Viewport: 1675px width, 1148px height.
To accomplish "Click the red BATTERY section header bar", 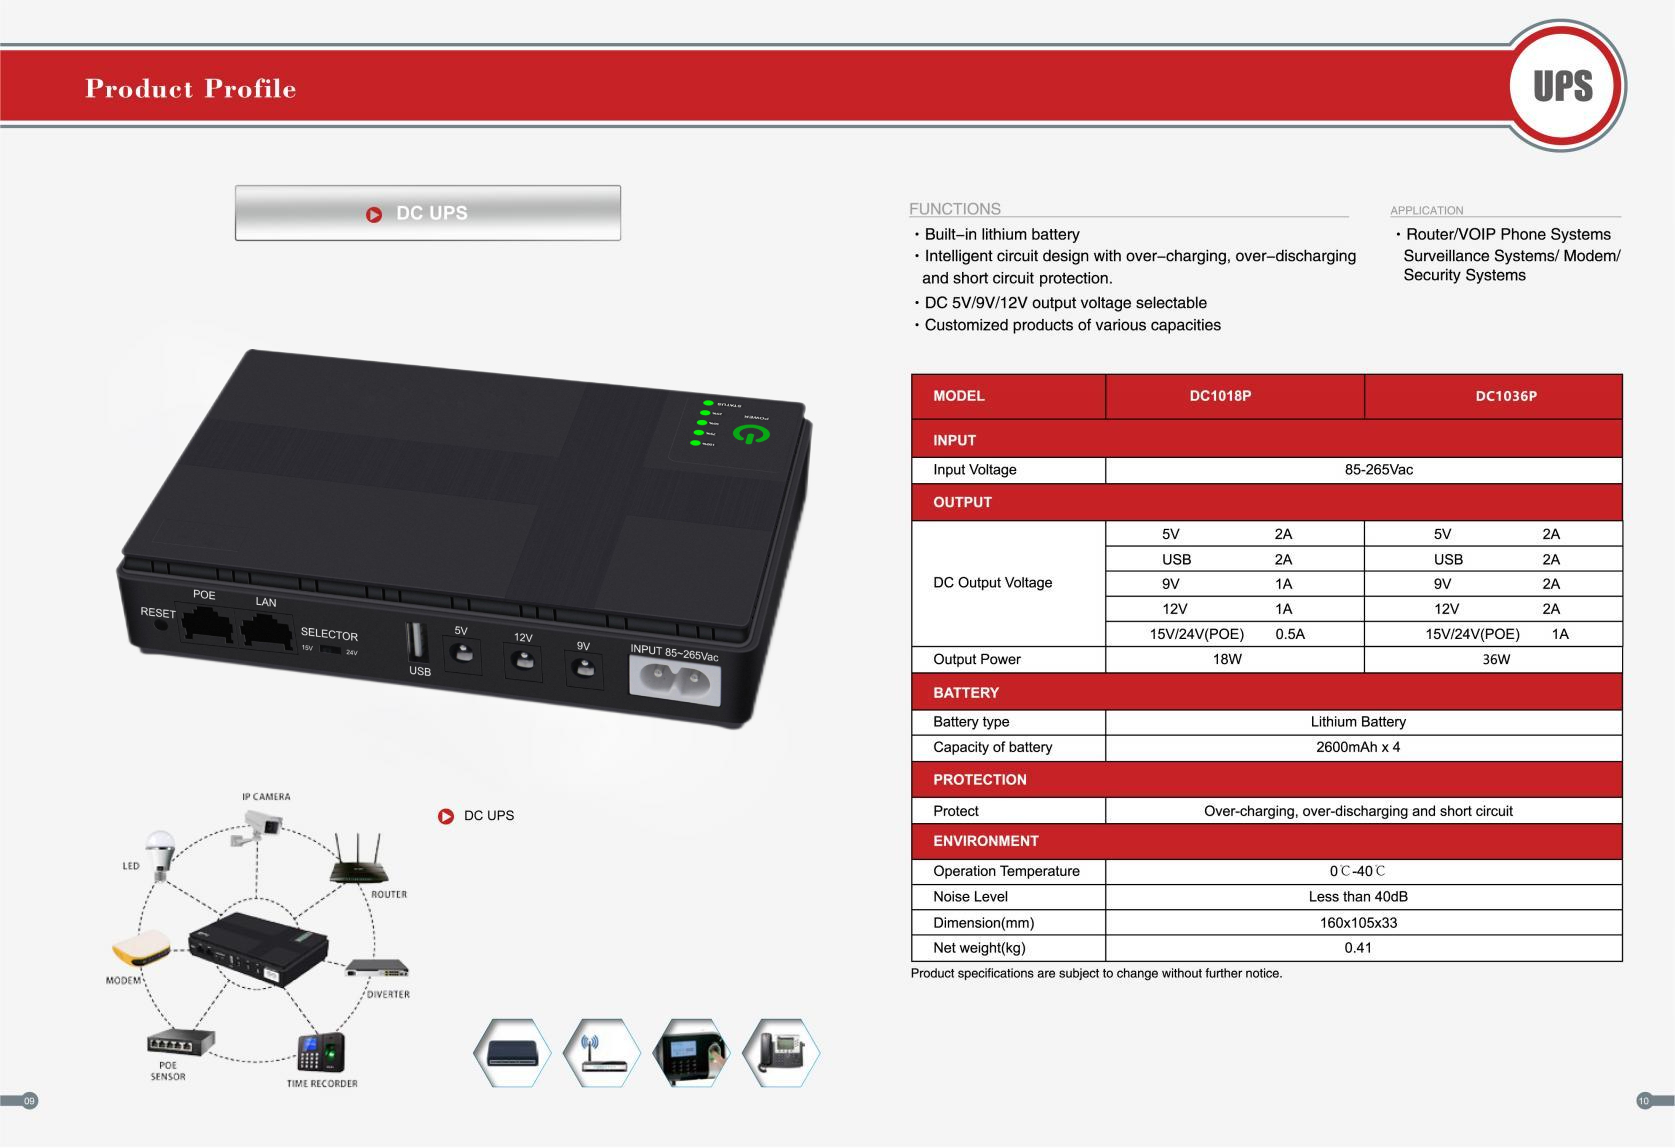I will click(1265, 692).
